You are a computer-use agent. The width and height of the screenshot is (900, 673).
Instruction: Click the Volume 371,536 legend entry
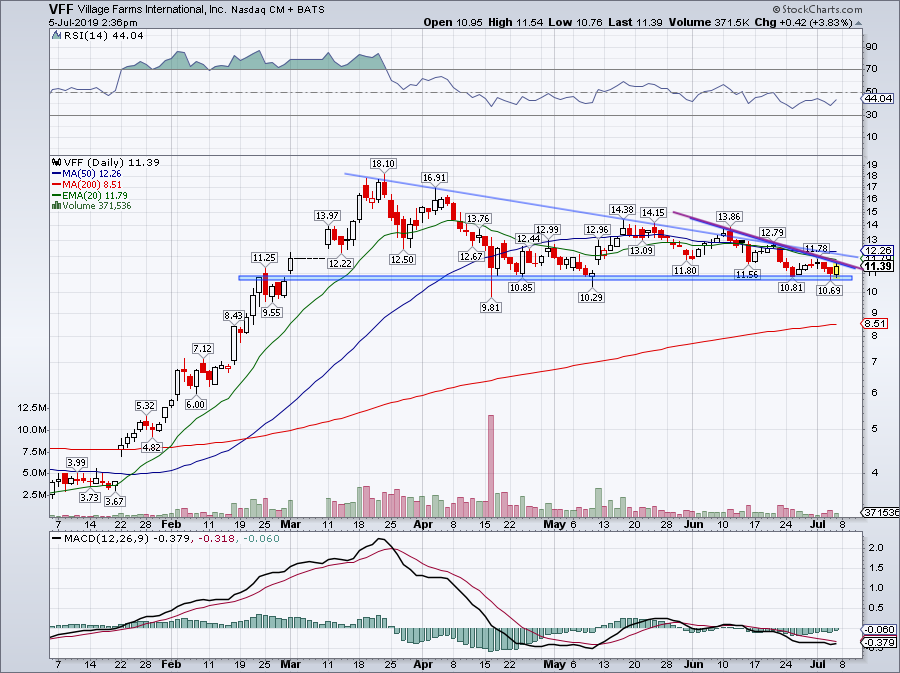pyautogui.click(x=96, y=205)
